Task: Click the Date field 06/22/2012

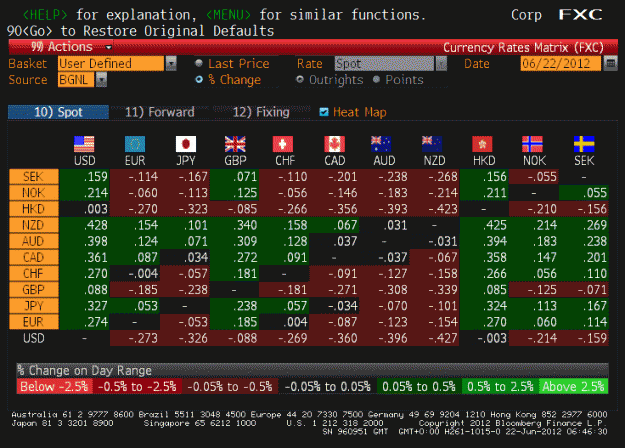Action: click(560, 63)
